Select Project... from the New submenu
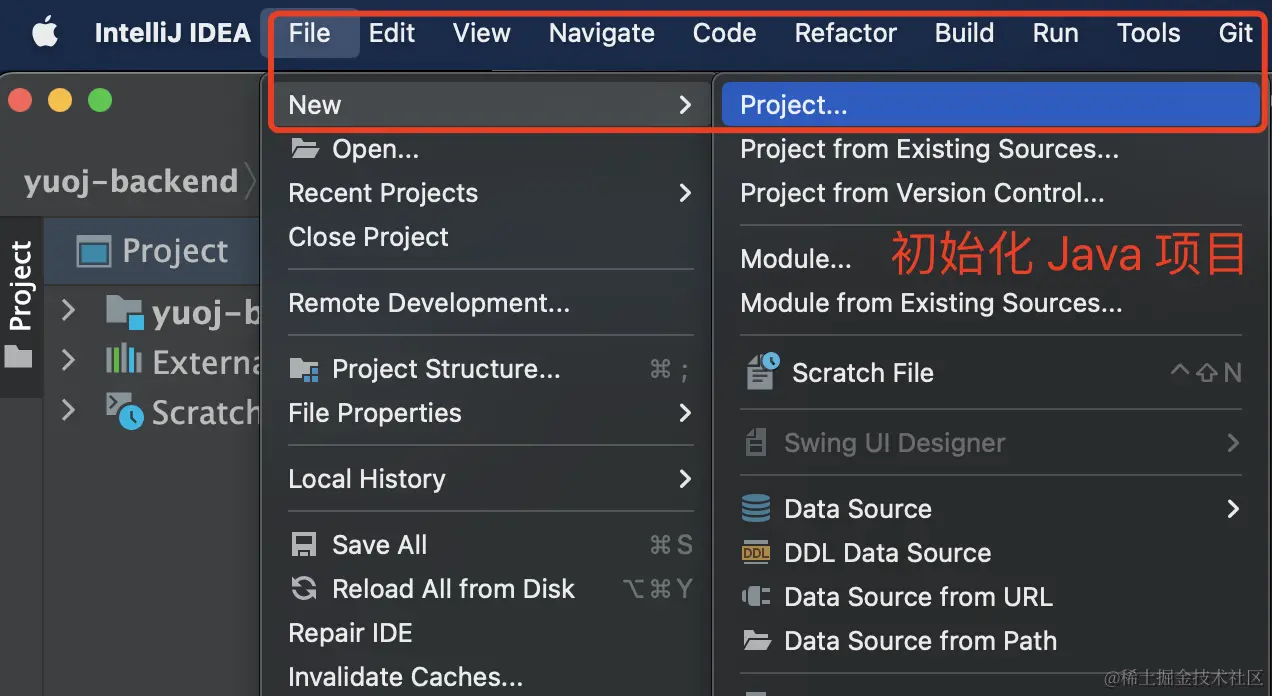The image size is (1272, 696). (793, 105)
